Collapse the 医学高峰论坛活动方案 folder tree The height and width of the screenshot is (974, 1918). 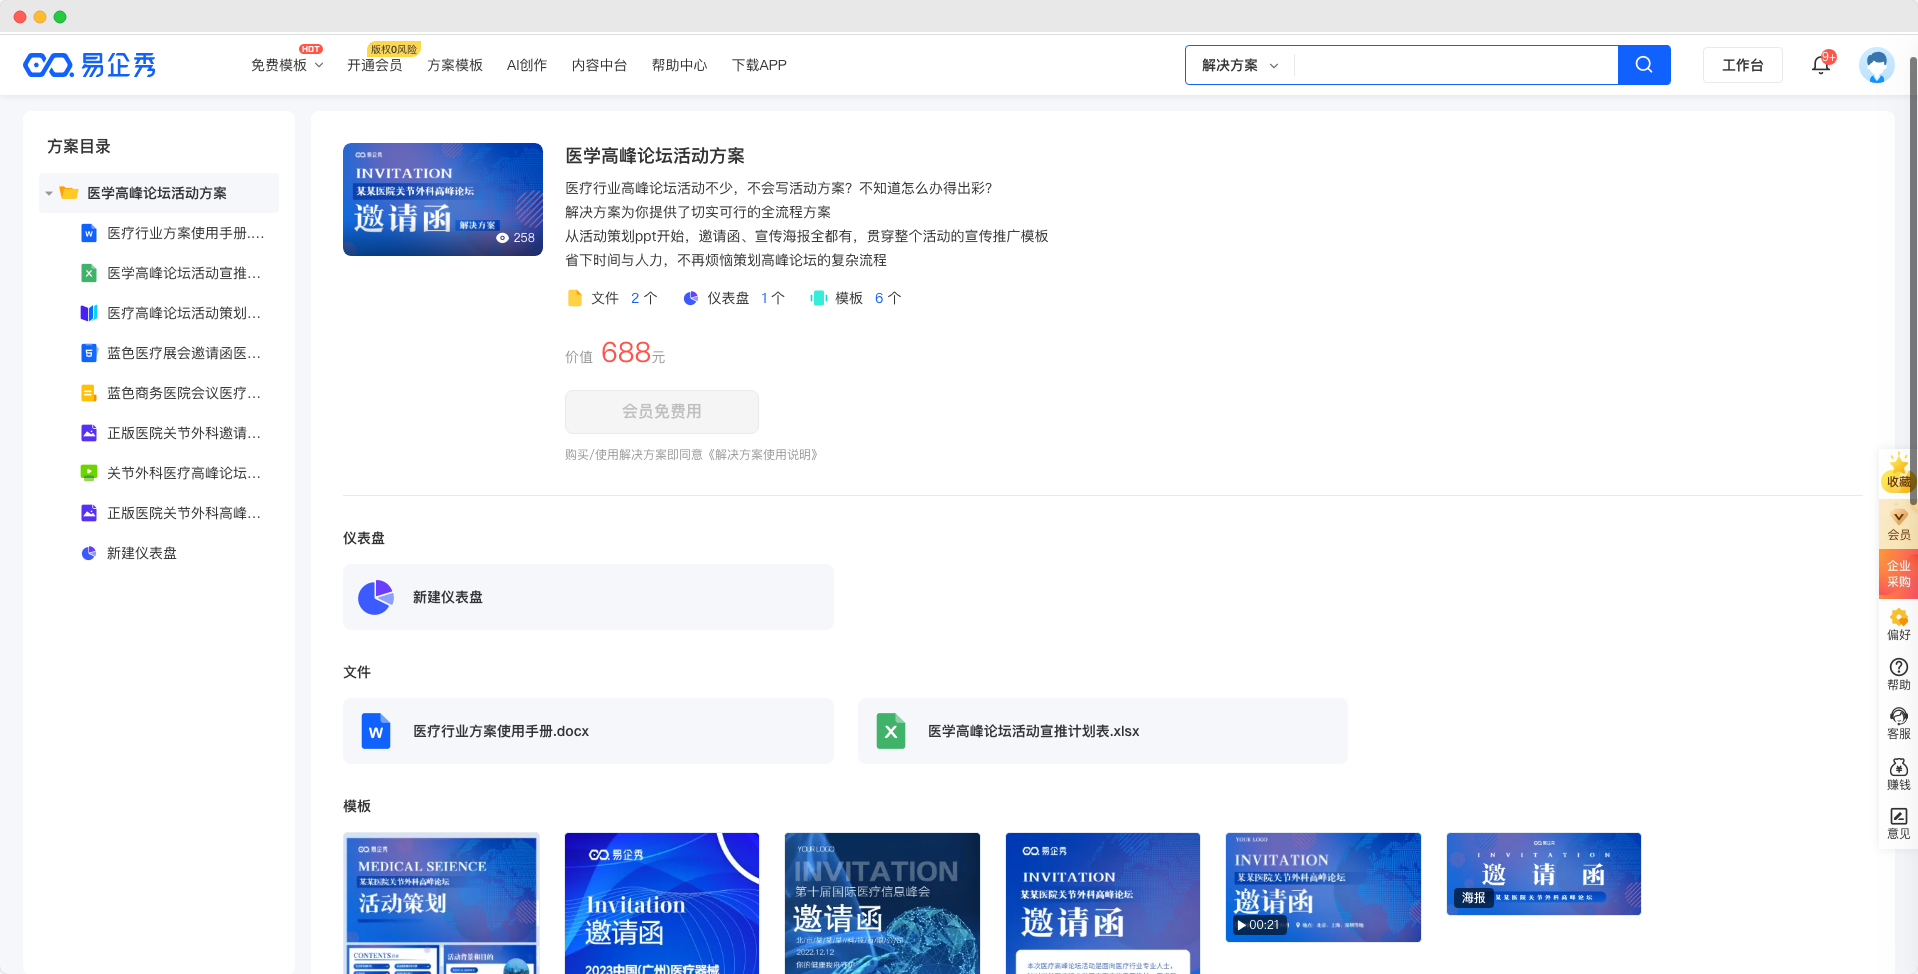click(49, 193)
